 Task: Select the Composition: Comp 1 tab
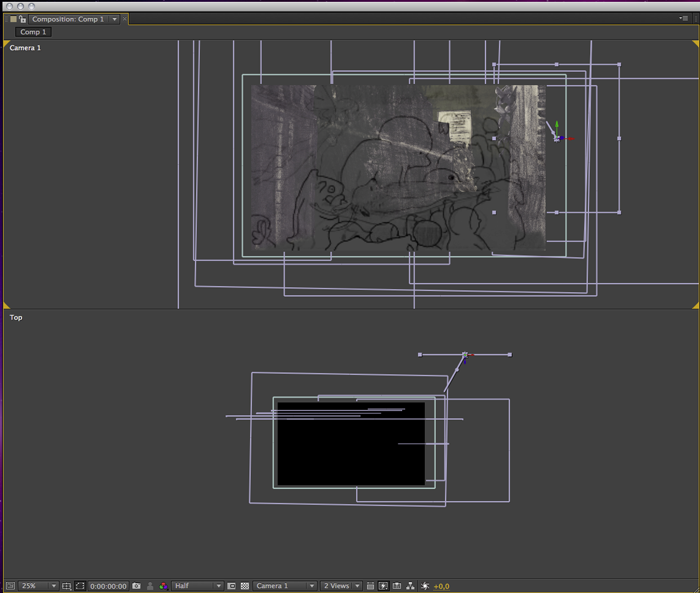[68, 19]
